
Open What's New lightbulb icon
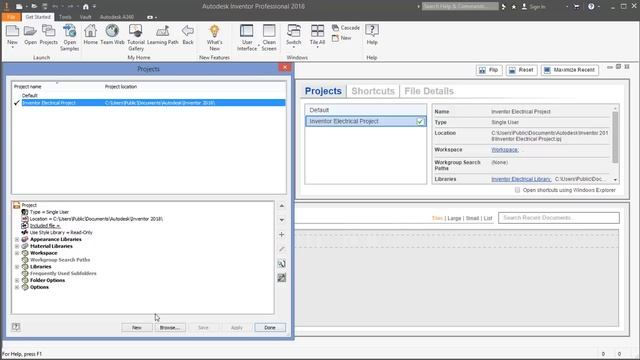coord(214,31)
